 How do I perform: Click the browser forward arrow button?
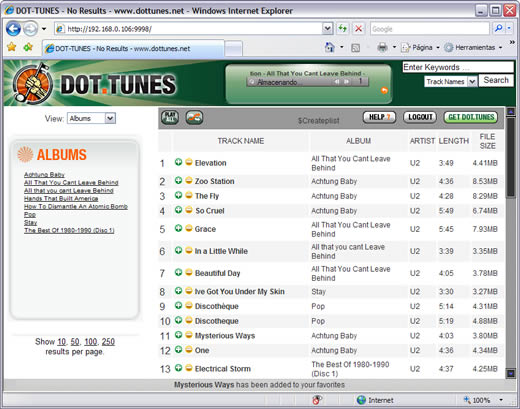tap(30, 29)
